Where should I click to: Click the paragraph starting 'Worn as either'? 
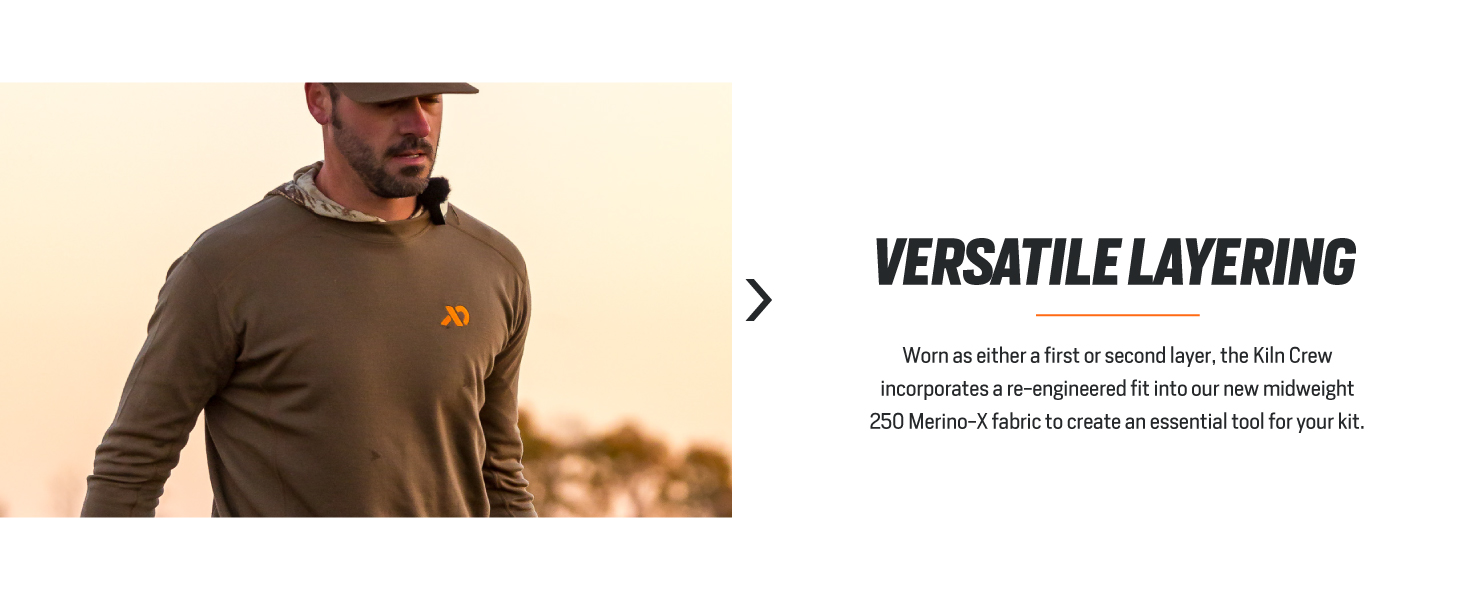point(1117,388)
